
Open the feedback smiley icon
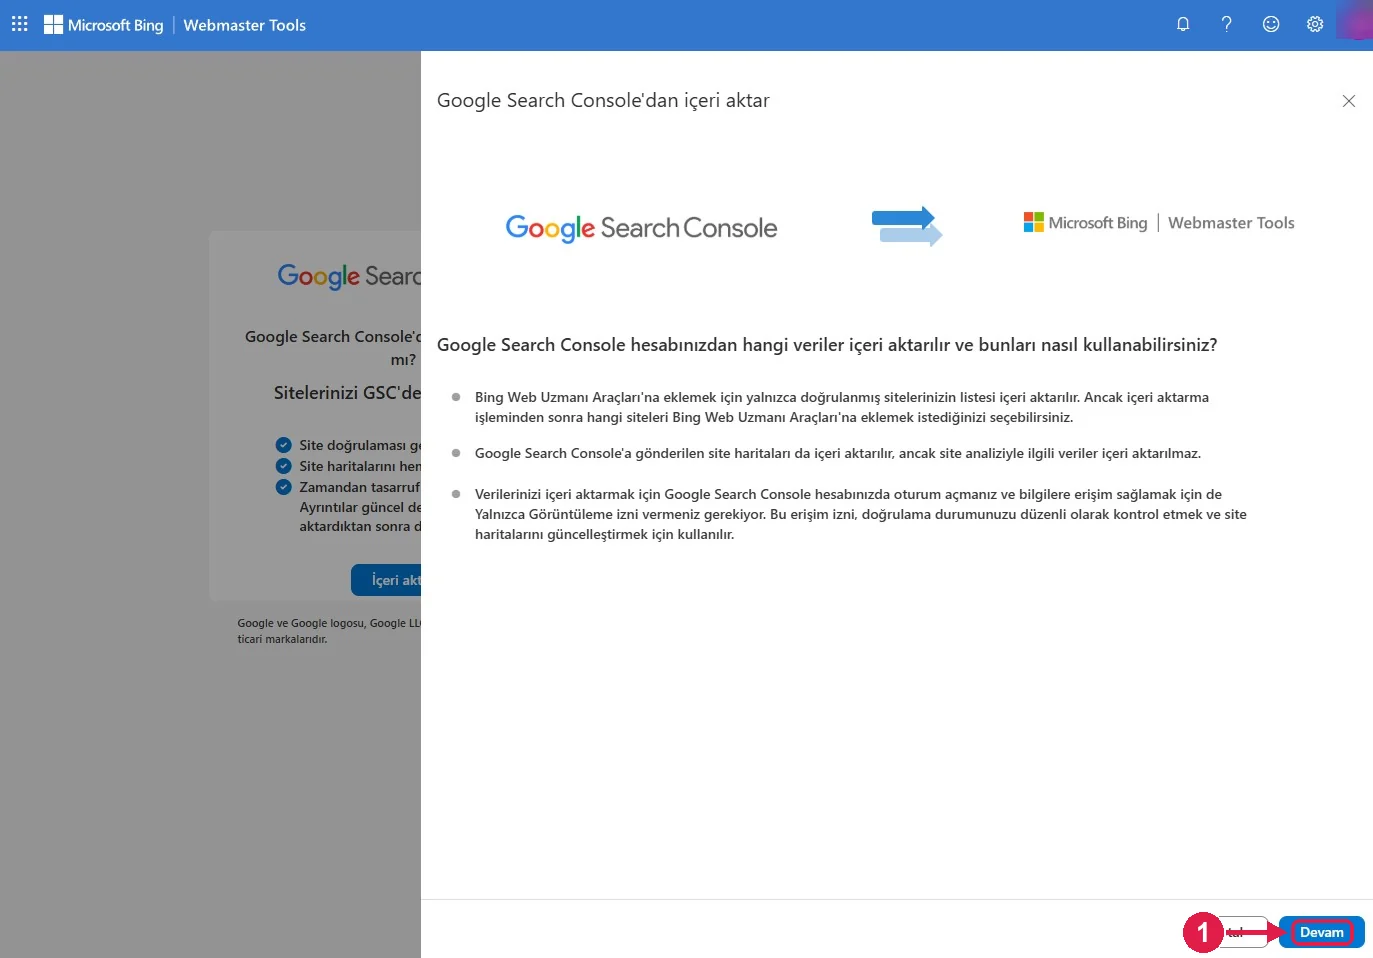[x=1271, y=24]
